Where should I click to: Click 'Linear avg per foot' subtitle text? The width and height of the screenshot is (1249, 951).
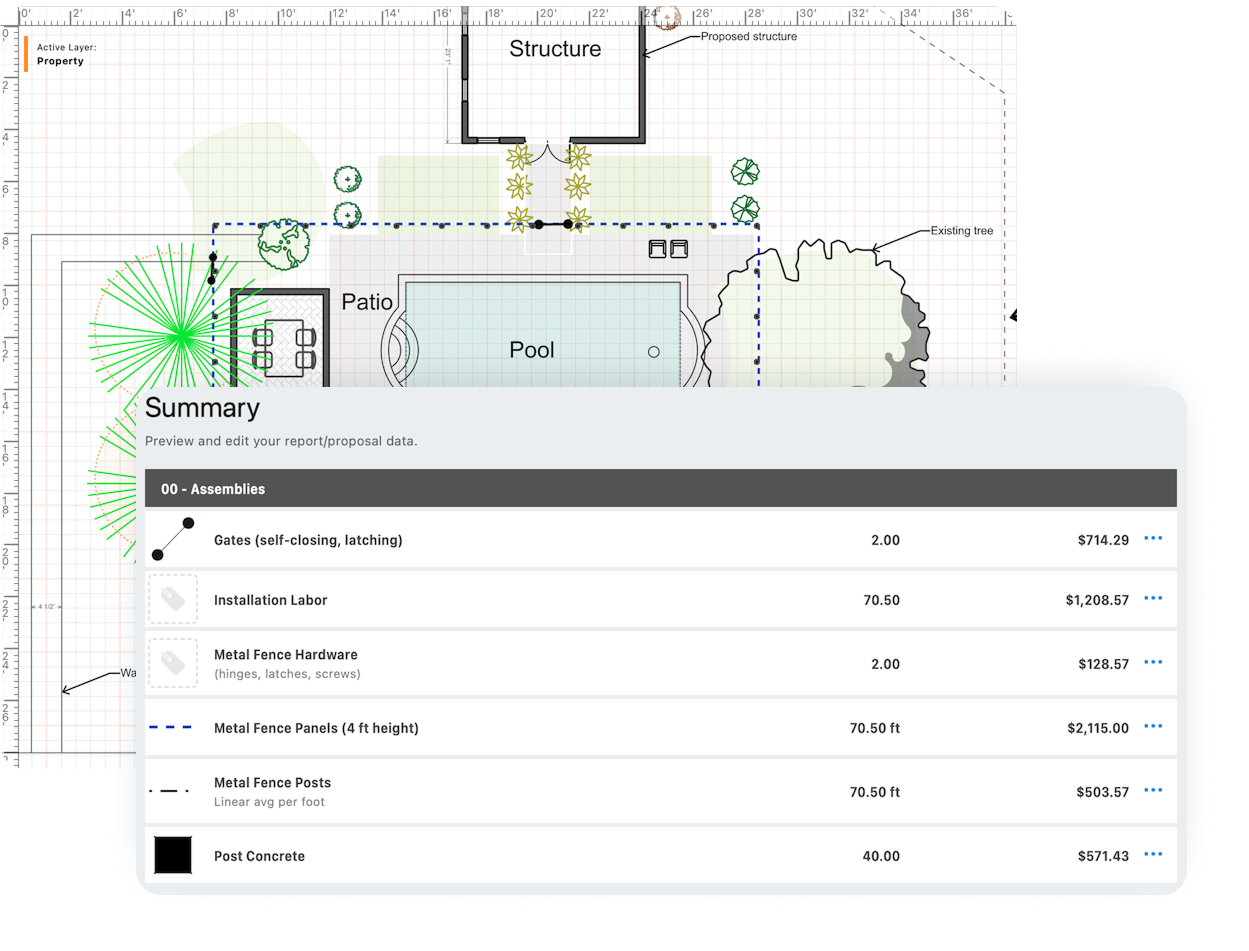269,802
